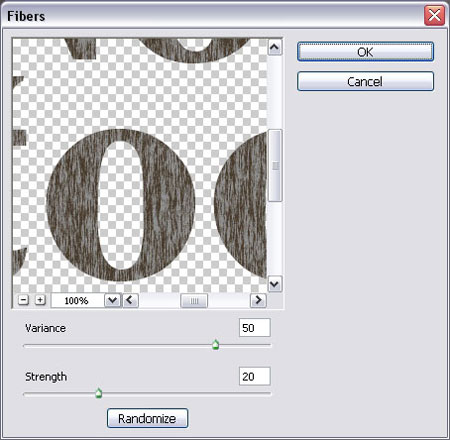This screenshot has height=440, width=450.
Task: Click the zoom out minus icon
Action: 23,300
